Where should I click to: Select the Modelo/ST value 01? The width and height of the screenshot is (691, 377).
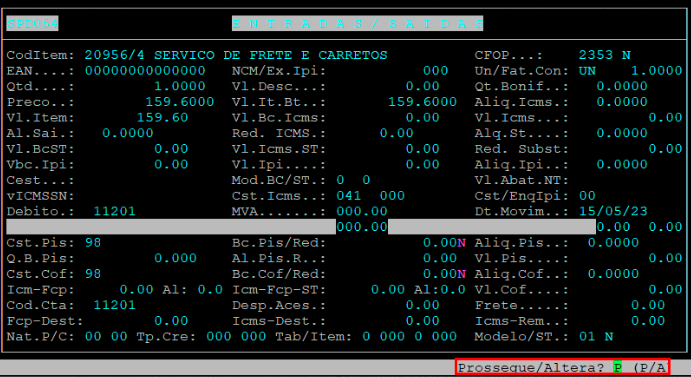coord(587,336)
